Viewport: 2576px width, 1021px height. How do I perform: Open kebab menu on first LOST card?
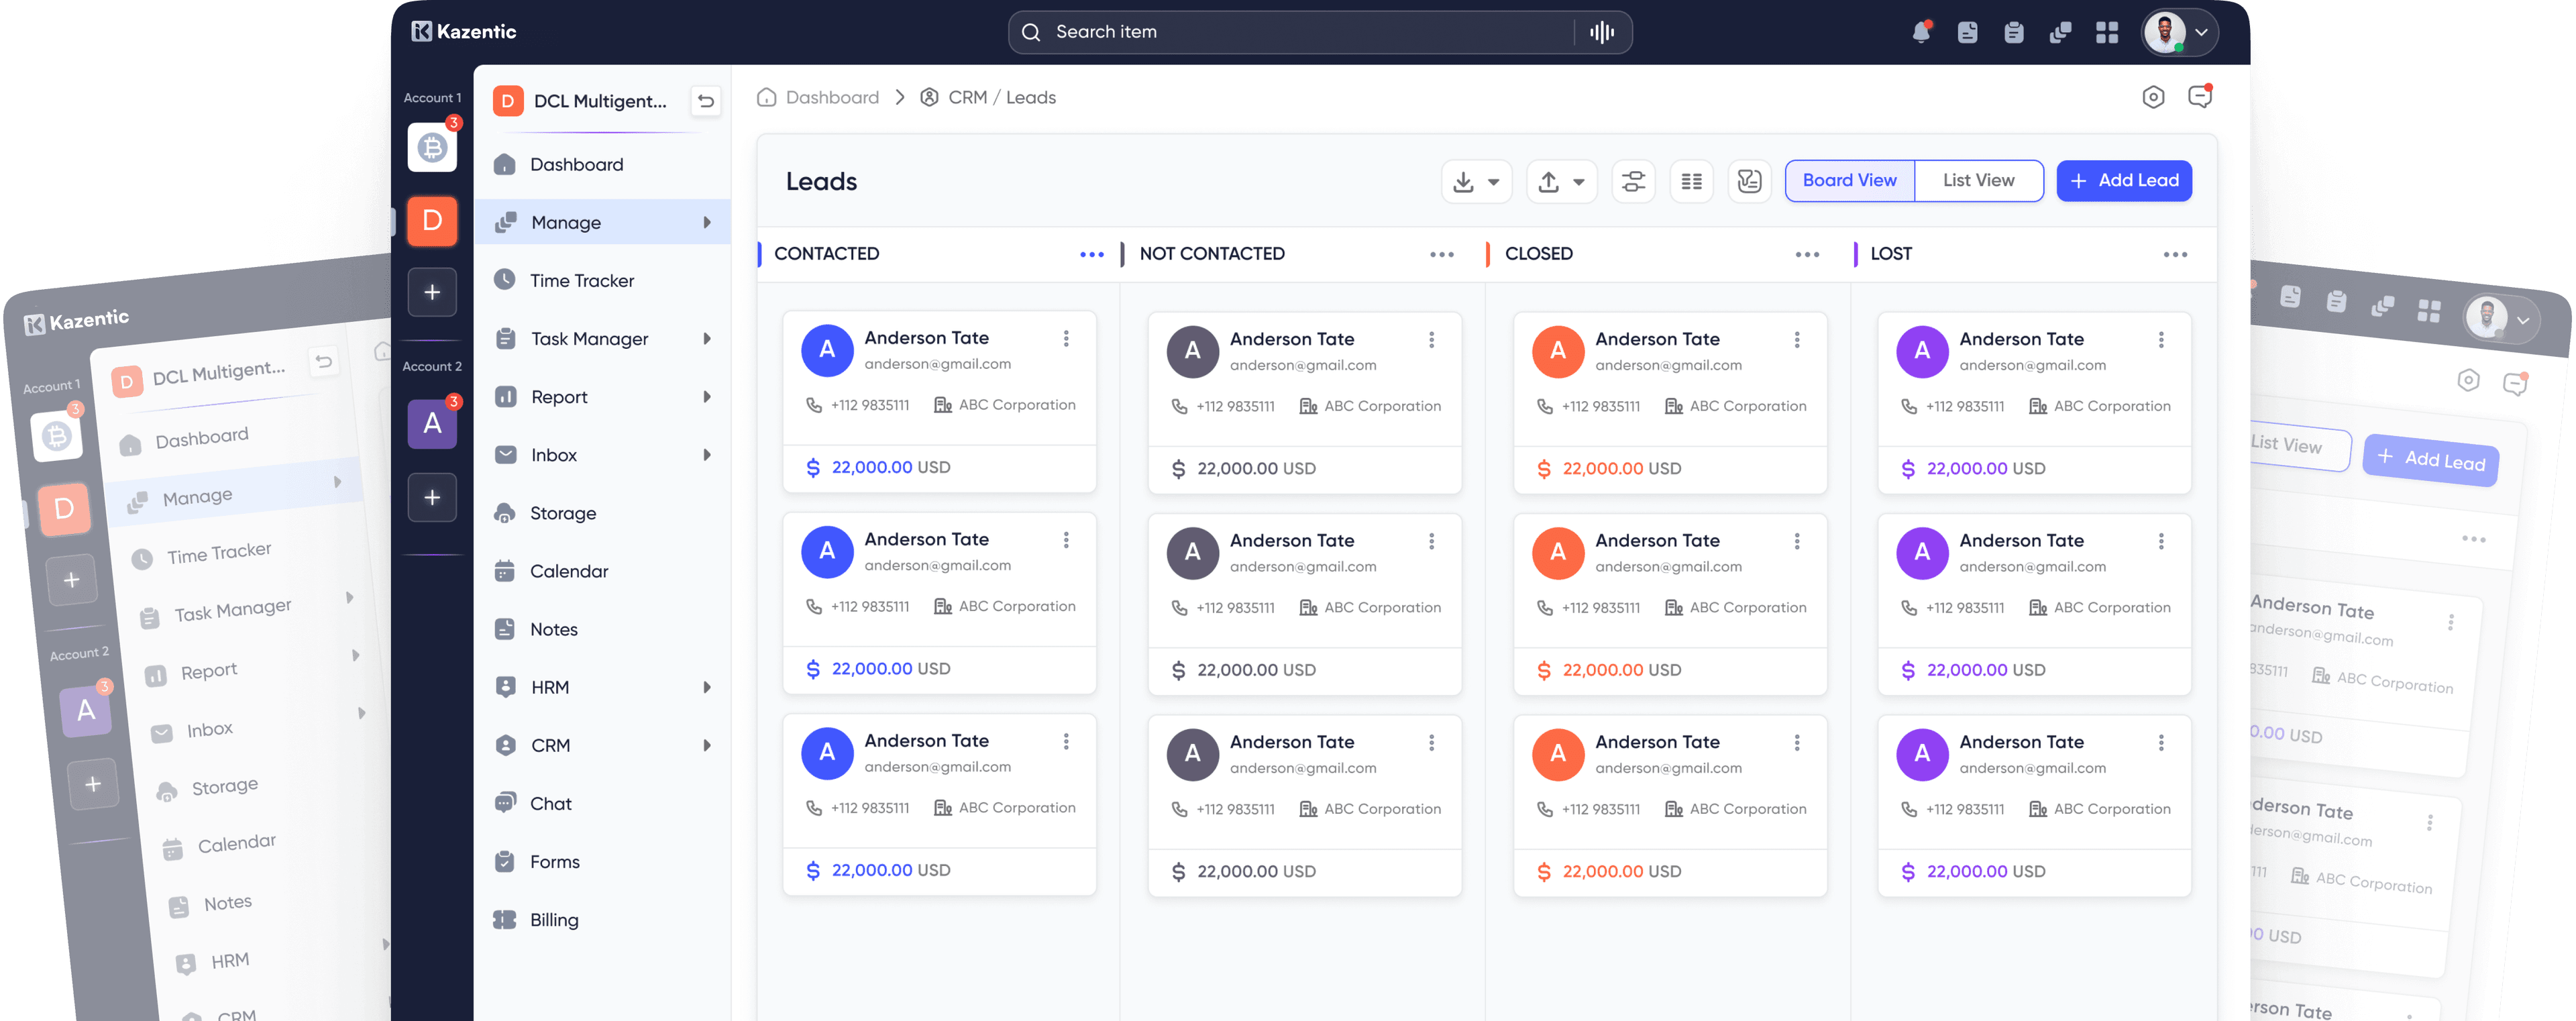click(2161, 339)
